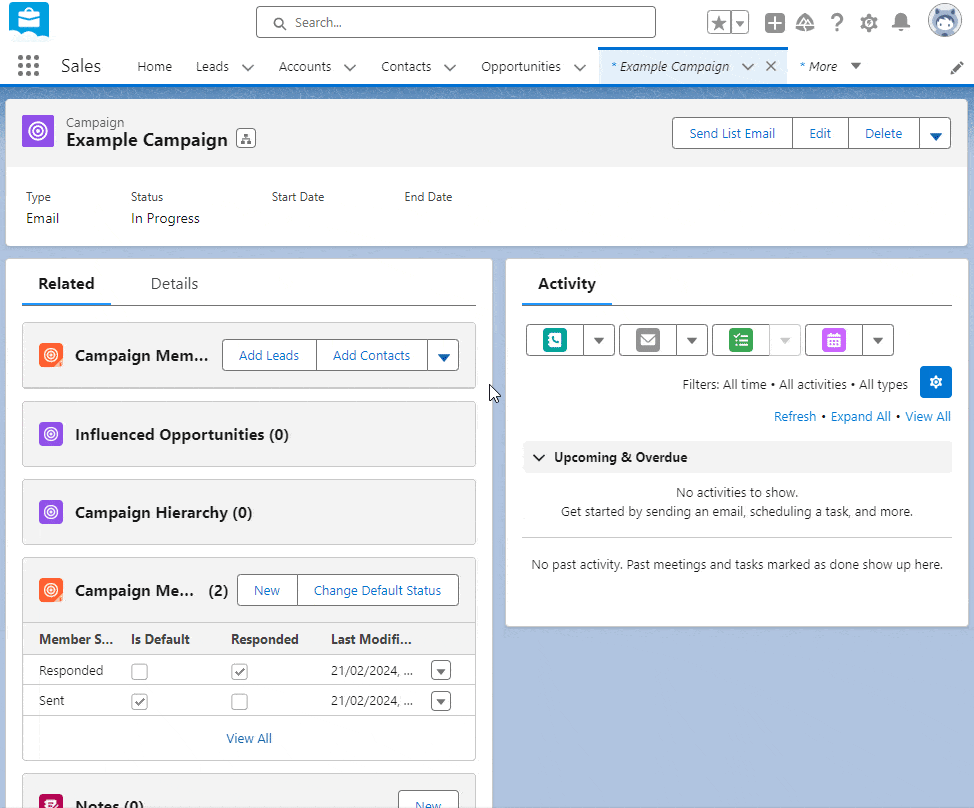The image size is (974, 808).
Task: Click Send List Email button
Action: pyautogui.click(x=732, y=134)
